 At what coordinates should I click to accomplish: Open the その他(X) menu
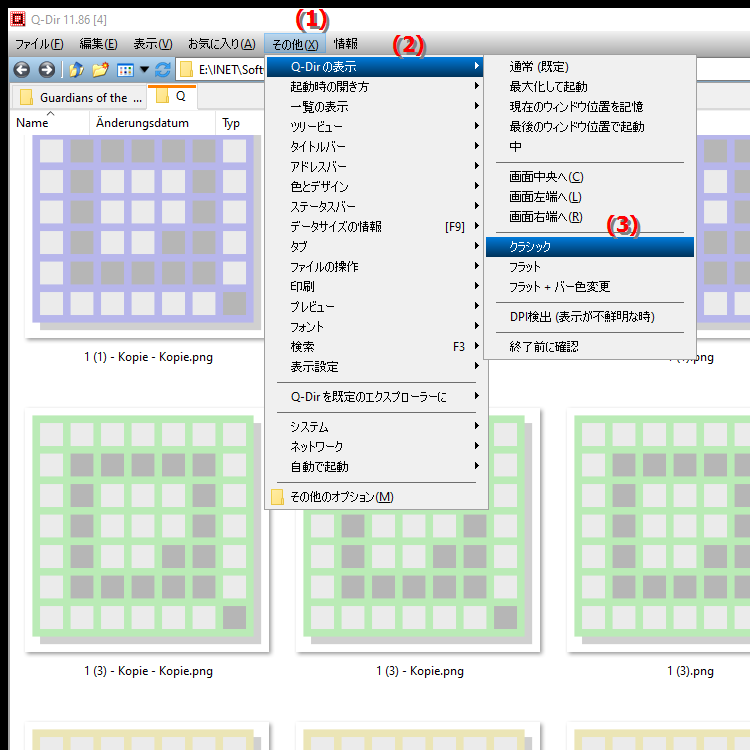(x=295, y=44)
